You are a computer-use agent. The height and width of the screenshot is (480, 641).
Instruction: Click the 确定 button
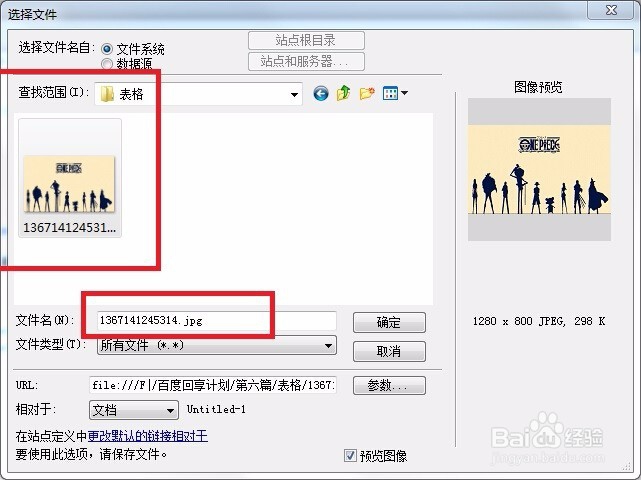pos(389,323)
